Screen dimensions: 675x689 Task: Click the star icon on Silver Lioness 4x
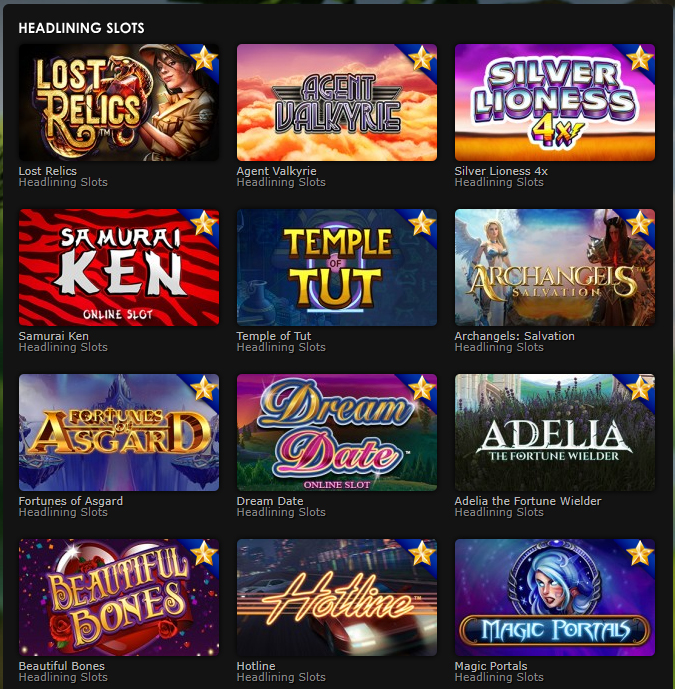pos(640,58)
